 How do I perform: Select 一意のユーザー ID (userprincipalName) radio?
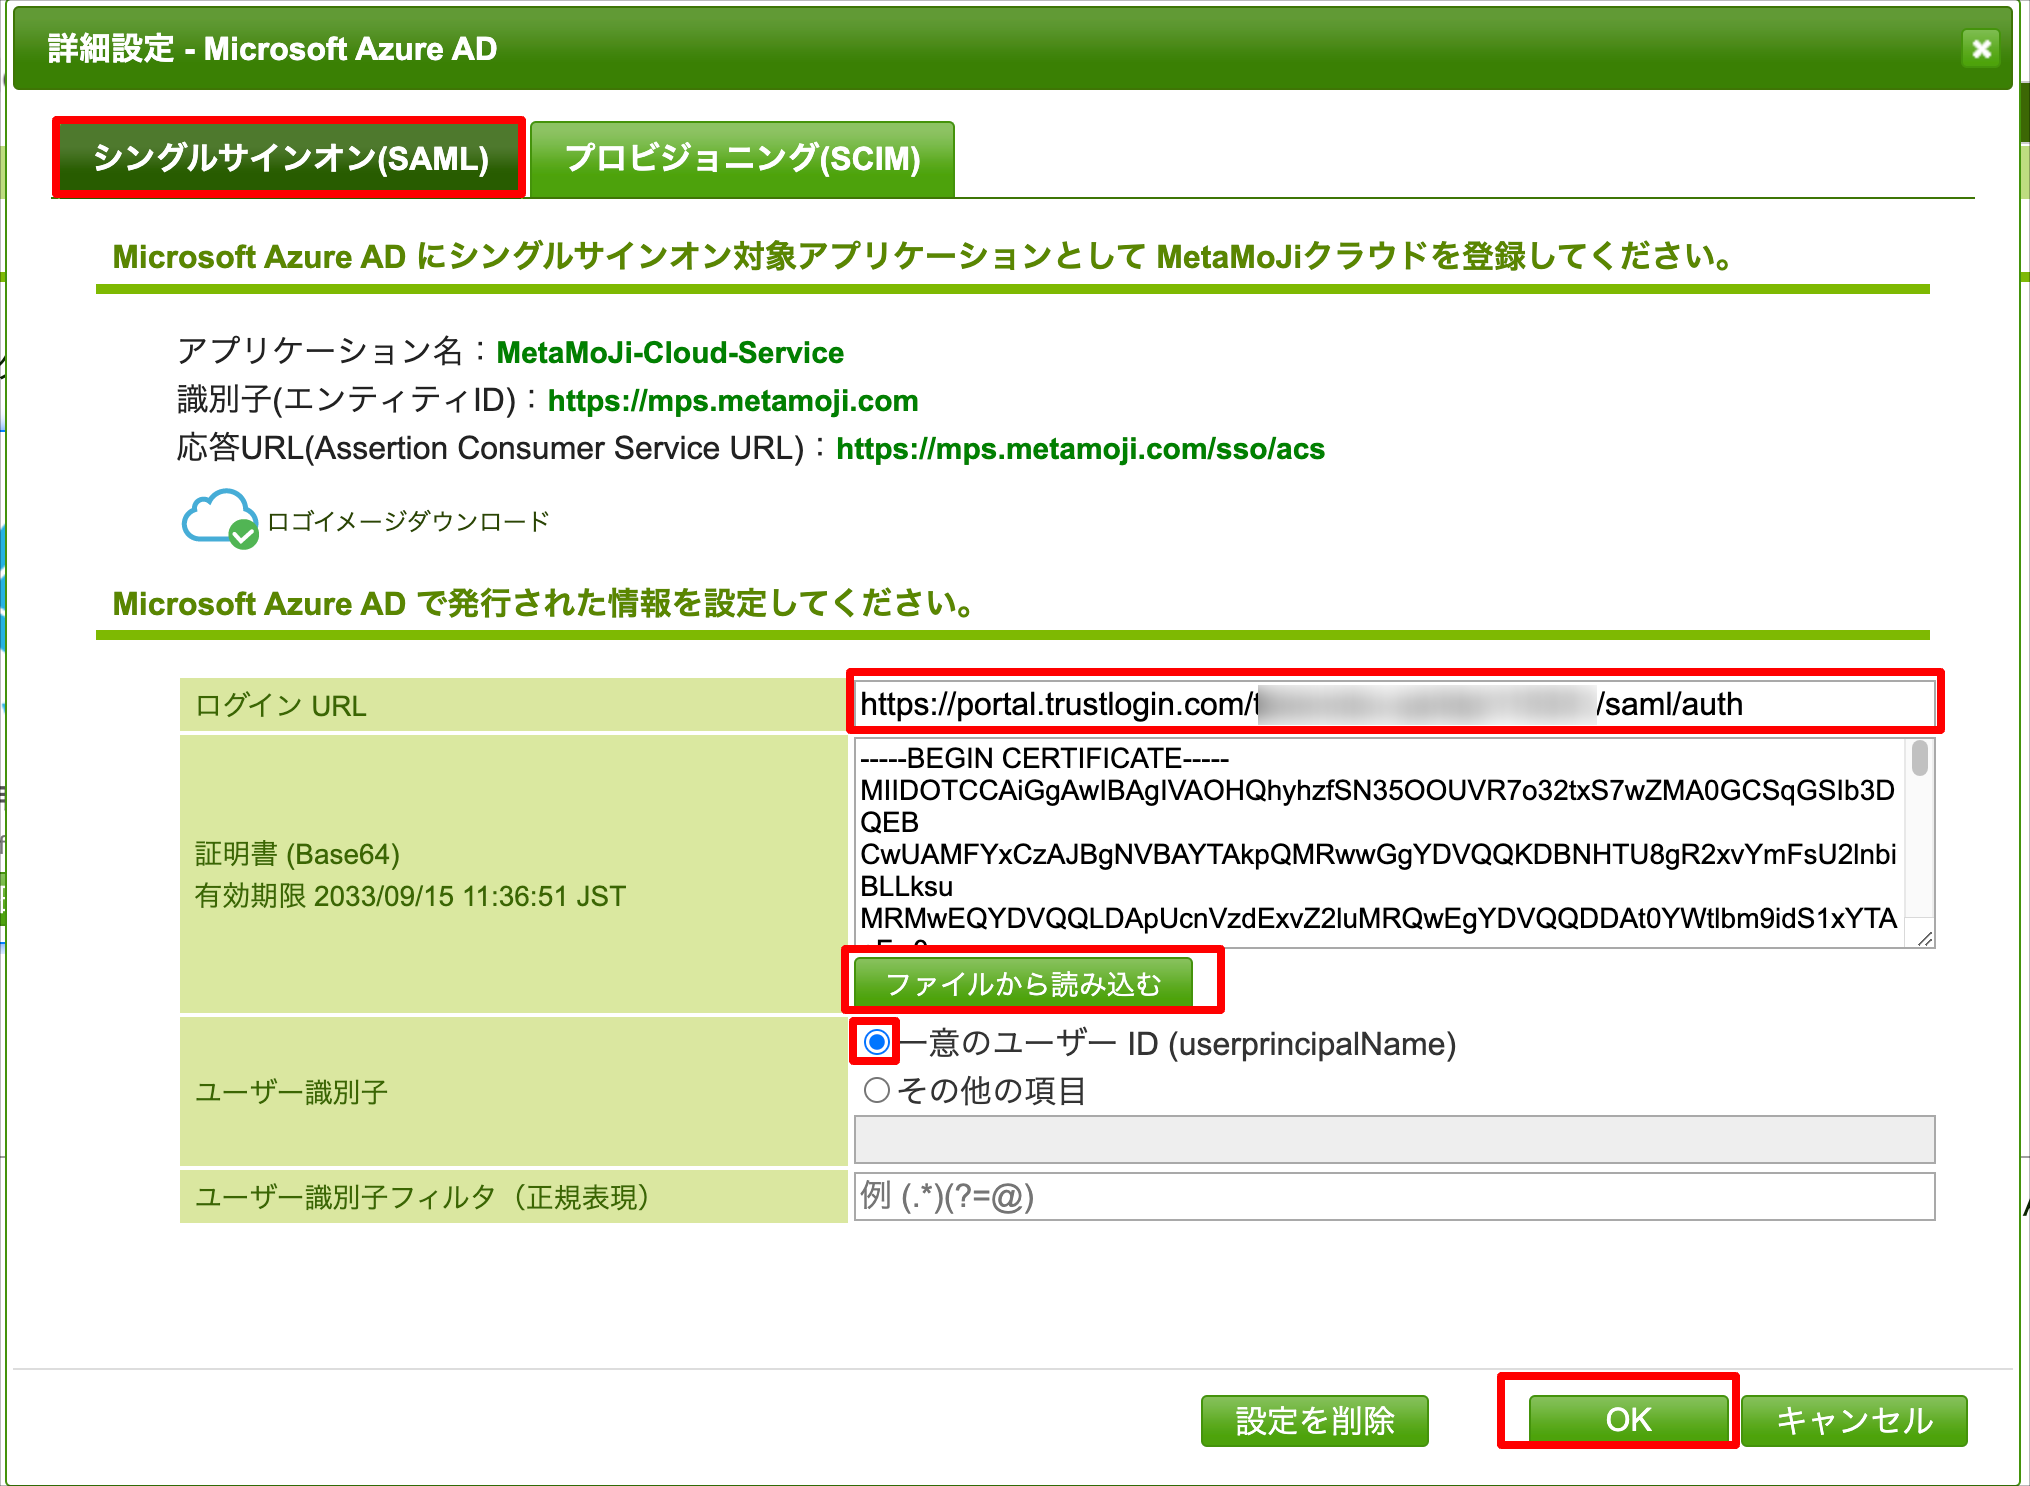pos(877,1042)
